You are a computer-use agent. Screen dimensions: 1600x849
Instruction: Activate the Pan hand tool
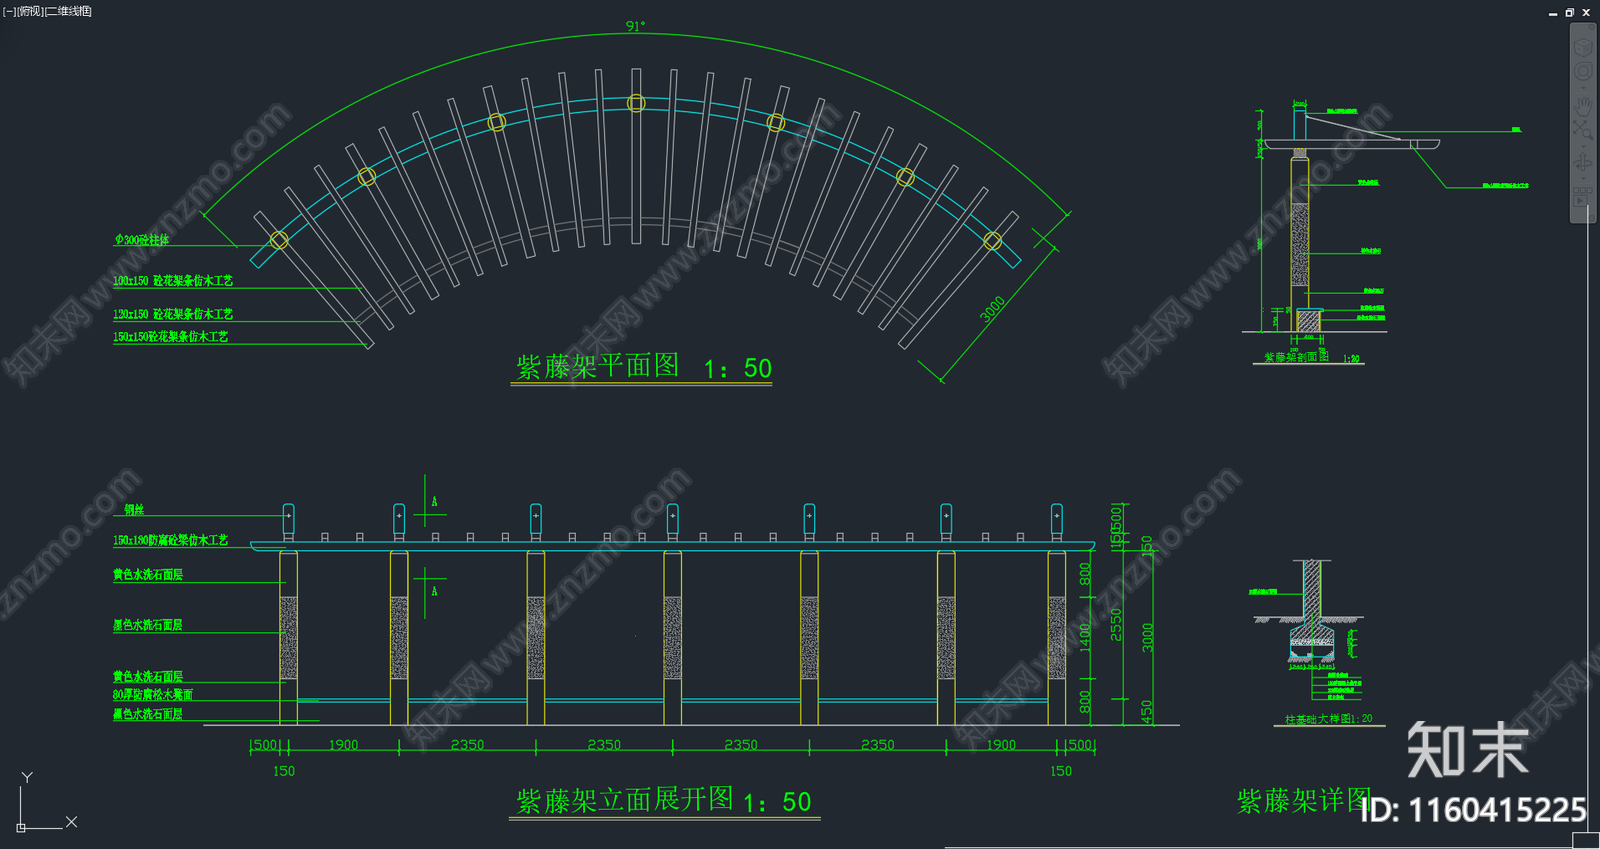[1583, 106]
